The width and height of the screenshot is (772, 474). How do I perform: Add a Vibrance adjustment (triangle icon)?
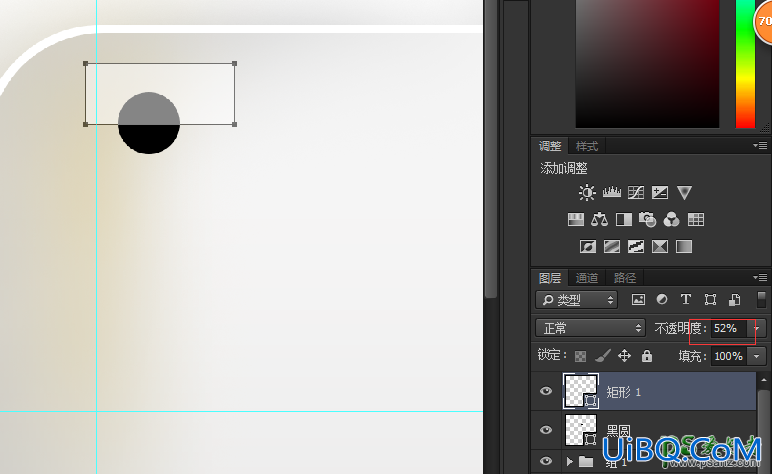[x=684, y=192]
